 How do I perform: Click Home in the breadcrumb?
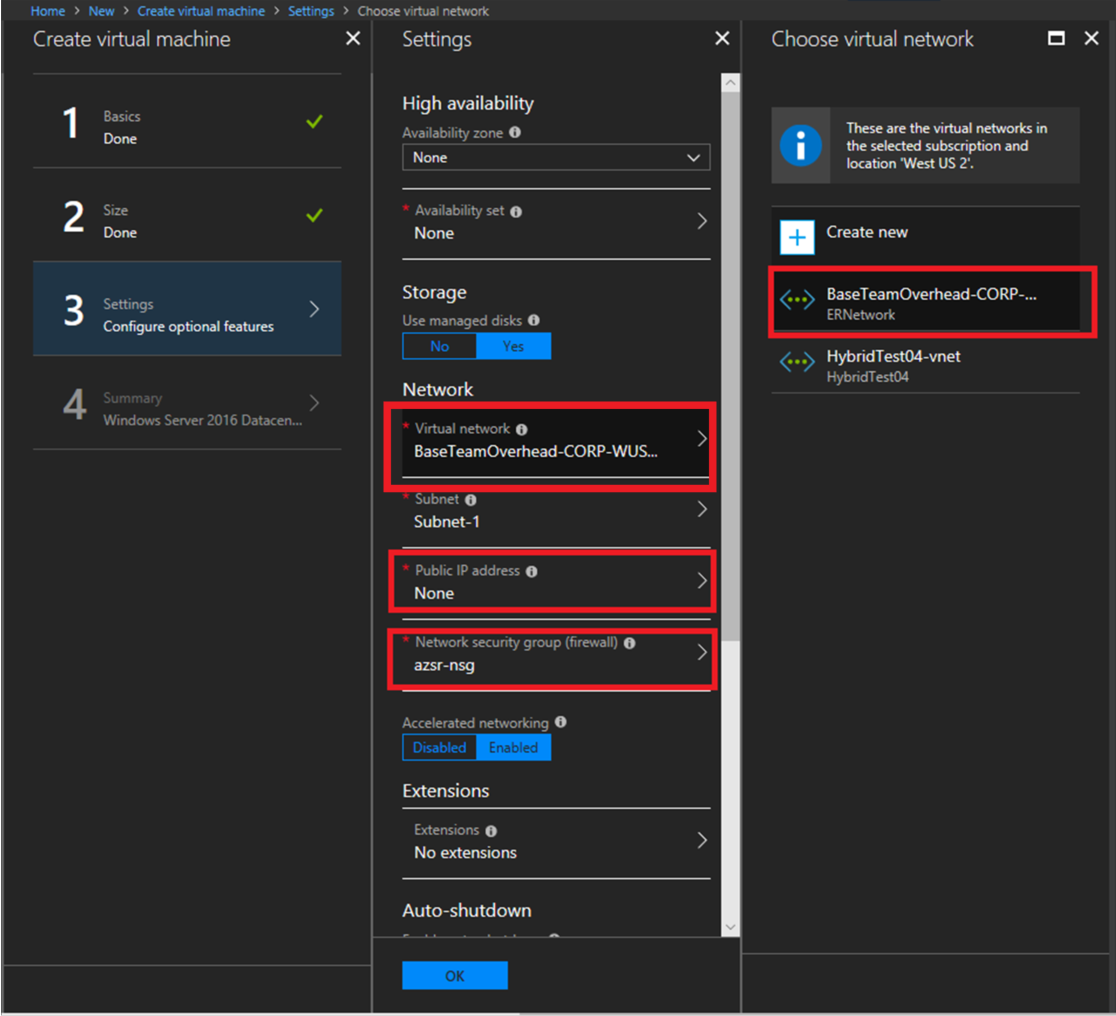[47, 10]
